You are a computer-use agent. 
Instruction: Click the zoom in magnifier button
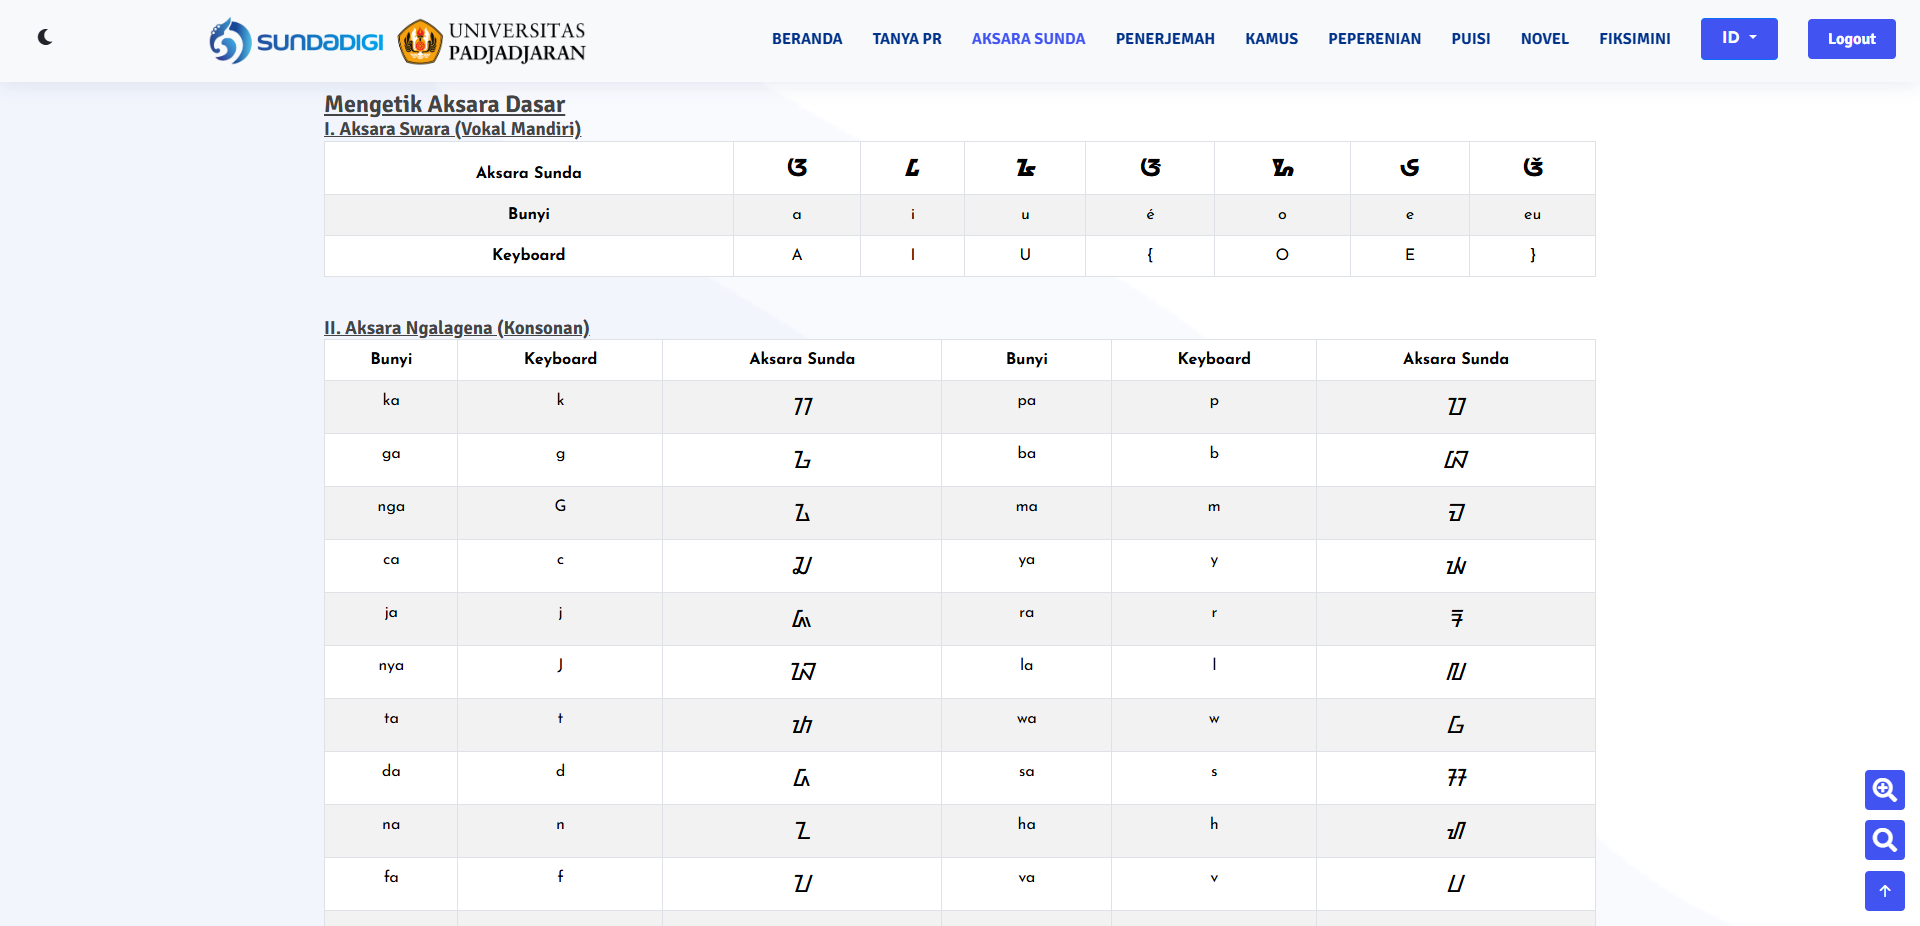pyautogui.click(x=1884, y=790)
